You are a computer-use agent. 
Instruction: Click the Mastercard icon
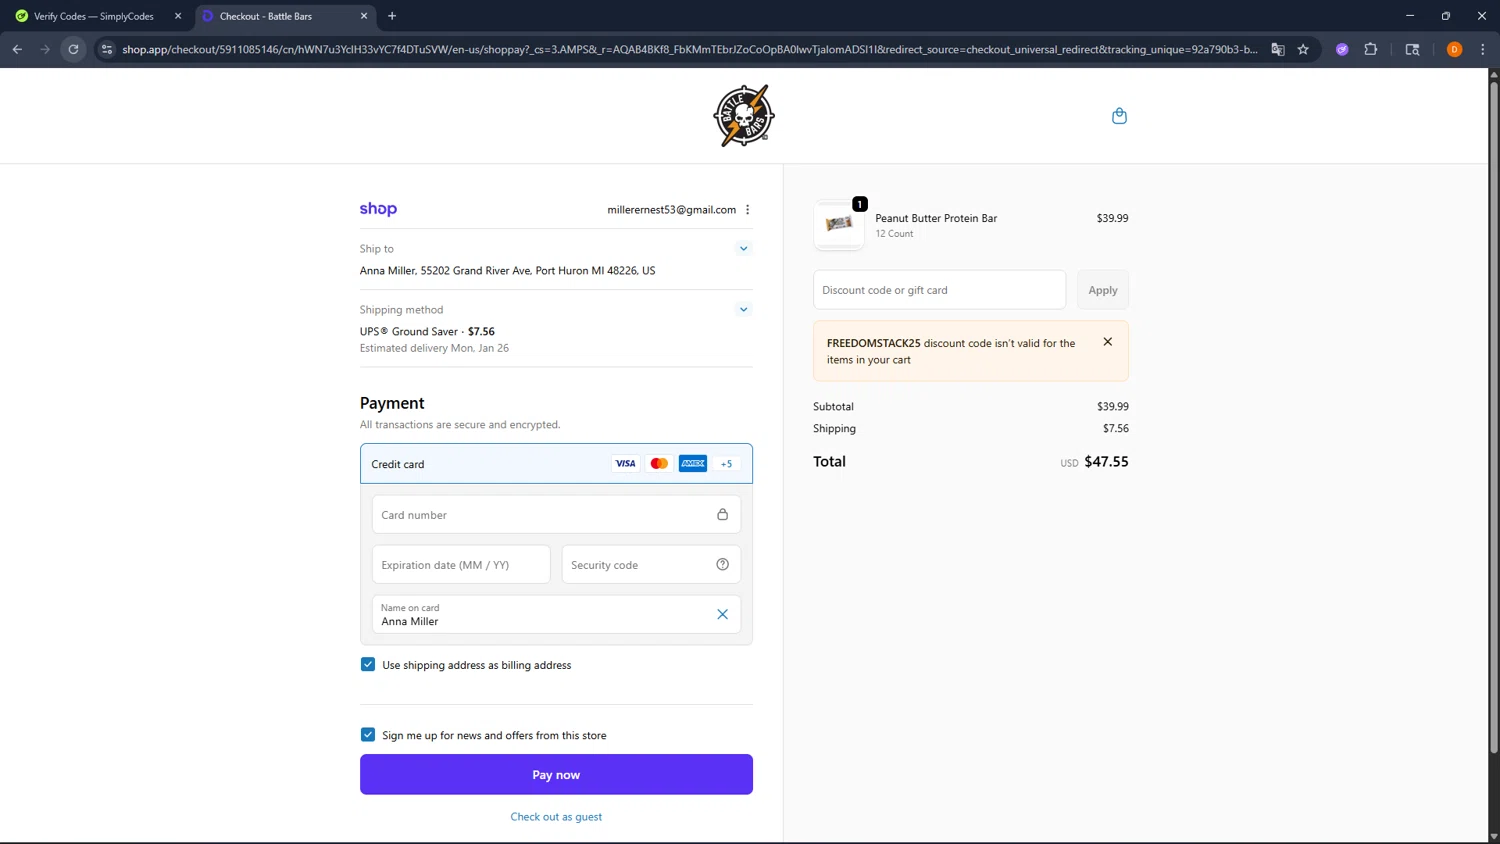coord(659,464)
